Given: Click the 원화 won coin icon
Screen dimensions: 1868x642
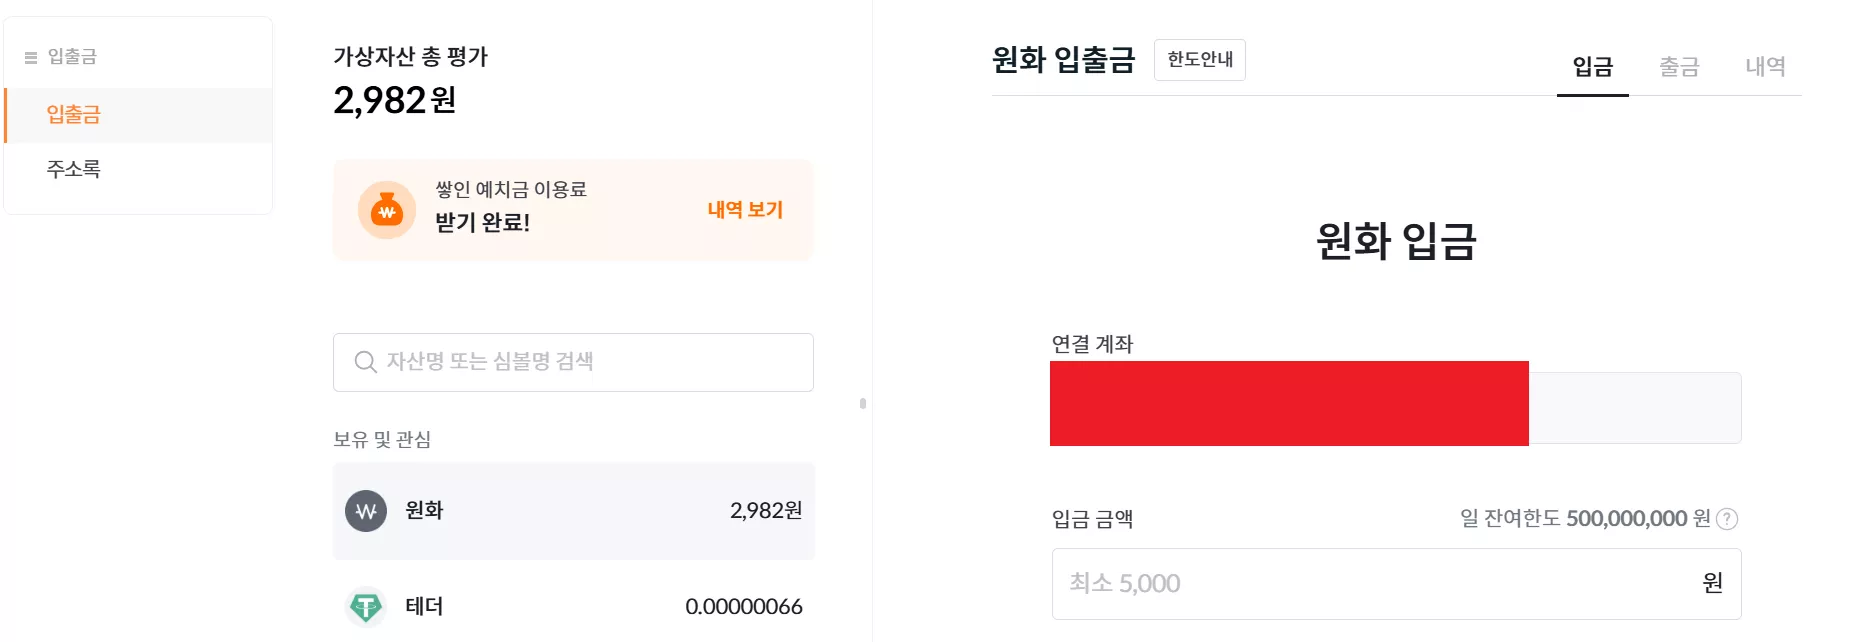Looking at the screenshot, I should 366,511.
